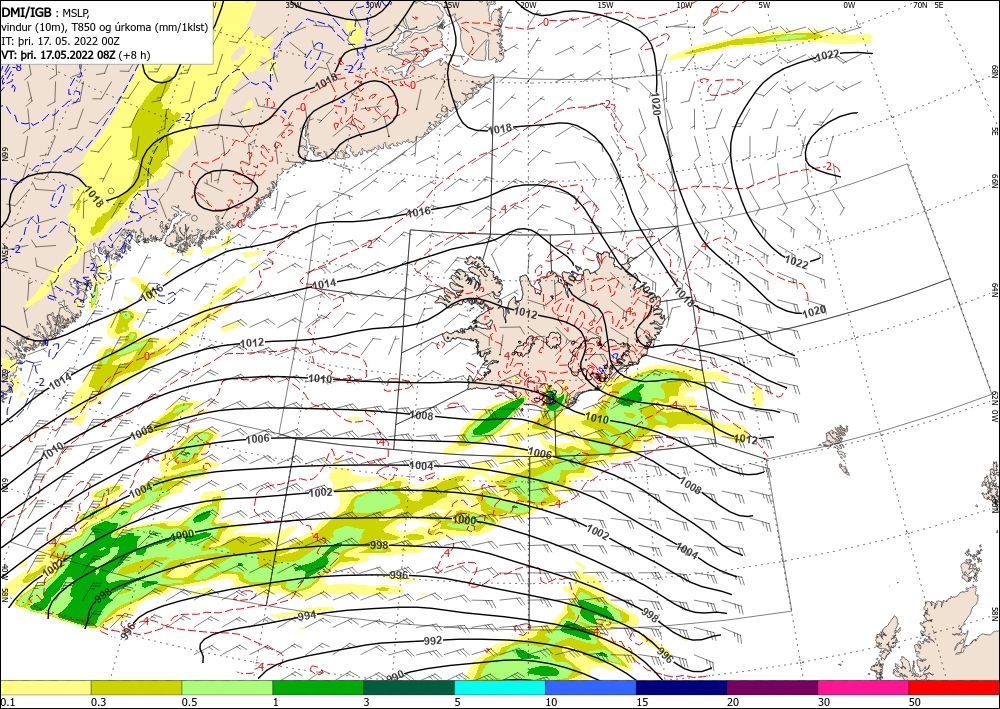Click the legend value '50'
This screenshot has width=1000, height=709.
pos(915,701)
